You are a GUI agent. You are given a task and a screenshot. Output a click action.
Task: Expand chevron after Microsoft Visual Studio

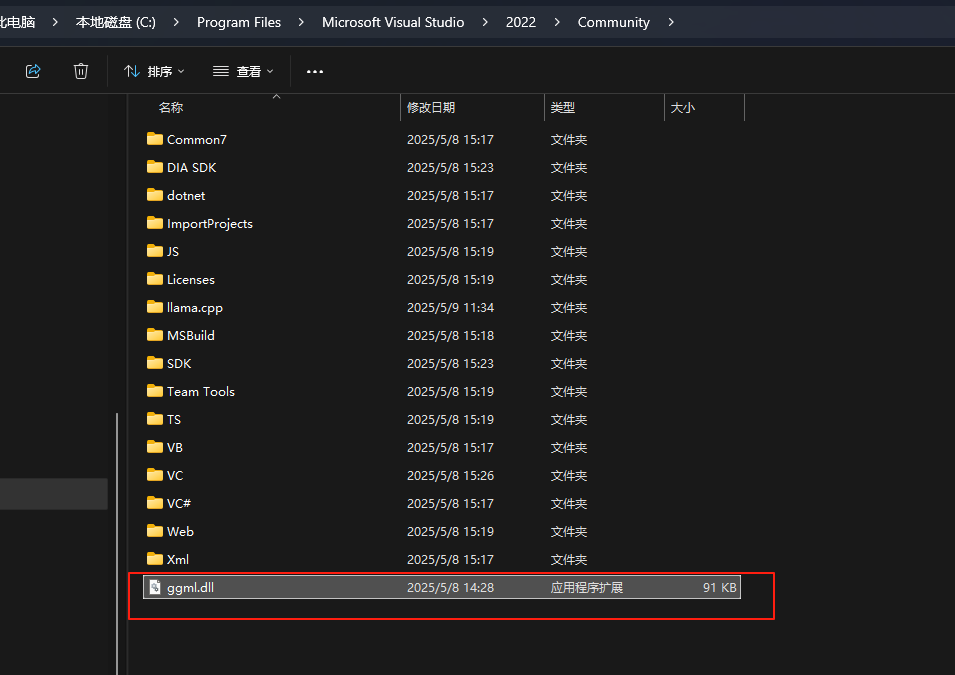click(x=485, y=22)
